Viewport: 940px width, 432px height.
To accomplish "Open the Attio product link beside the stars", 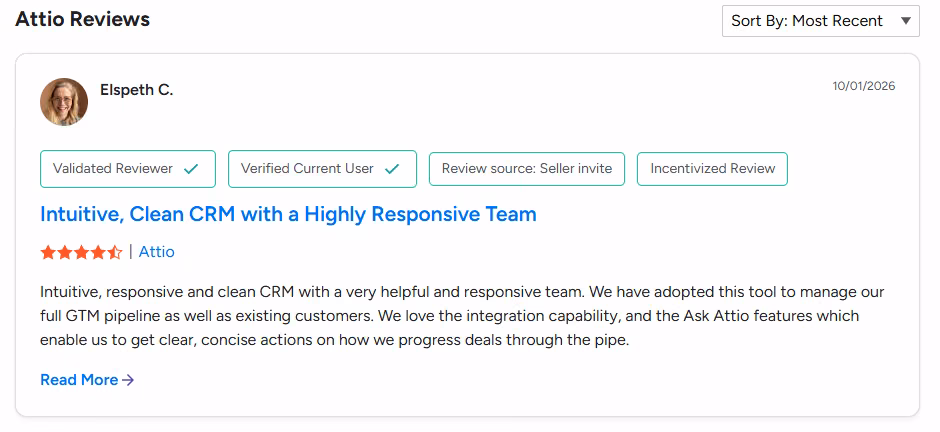I will coord(156,252).
